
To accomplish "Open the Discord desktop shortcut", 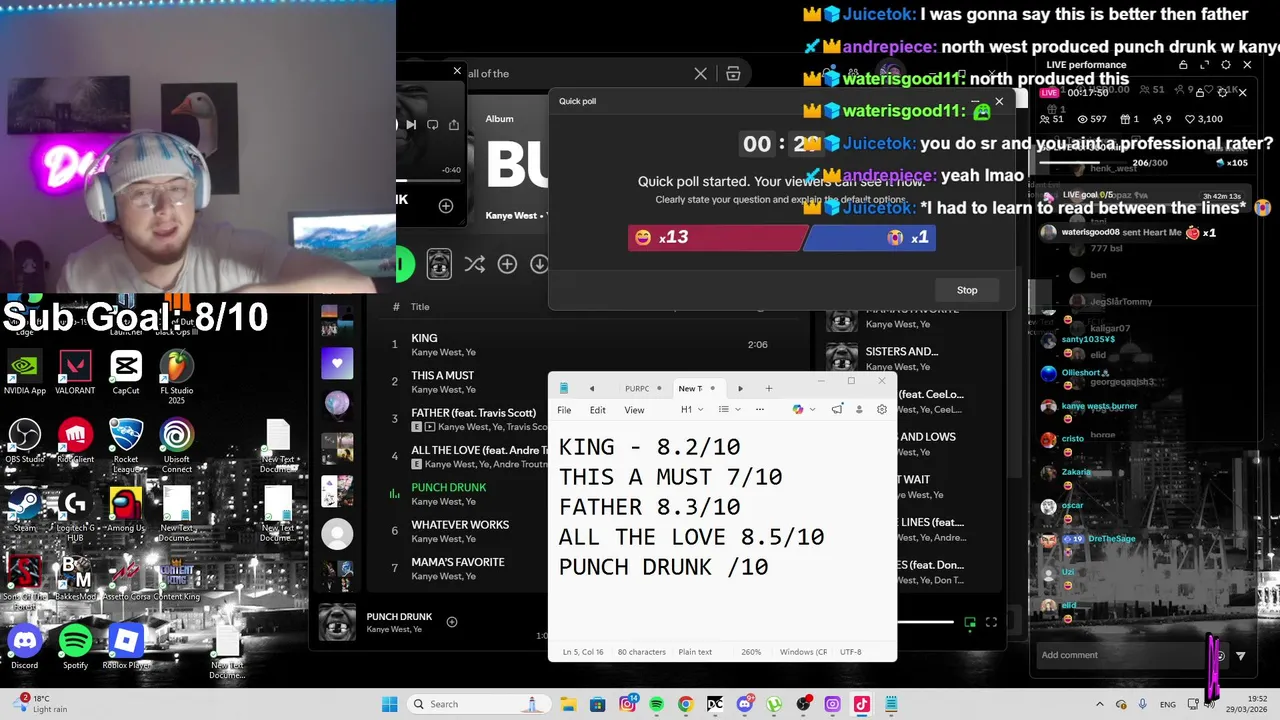I will click(24, 646).
